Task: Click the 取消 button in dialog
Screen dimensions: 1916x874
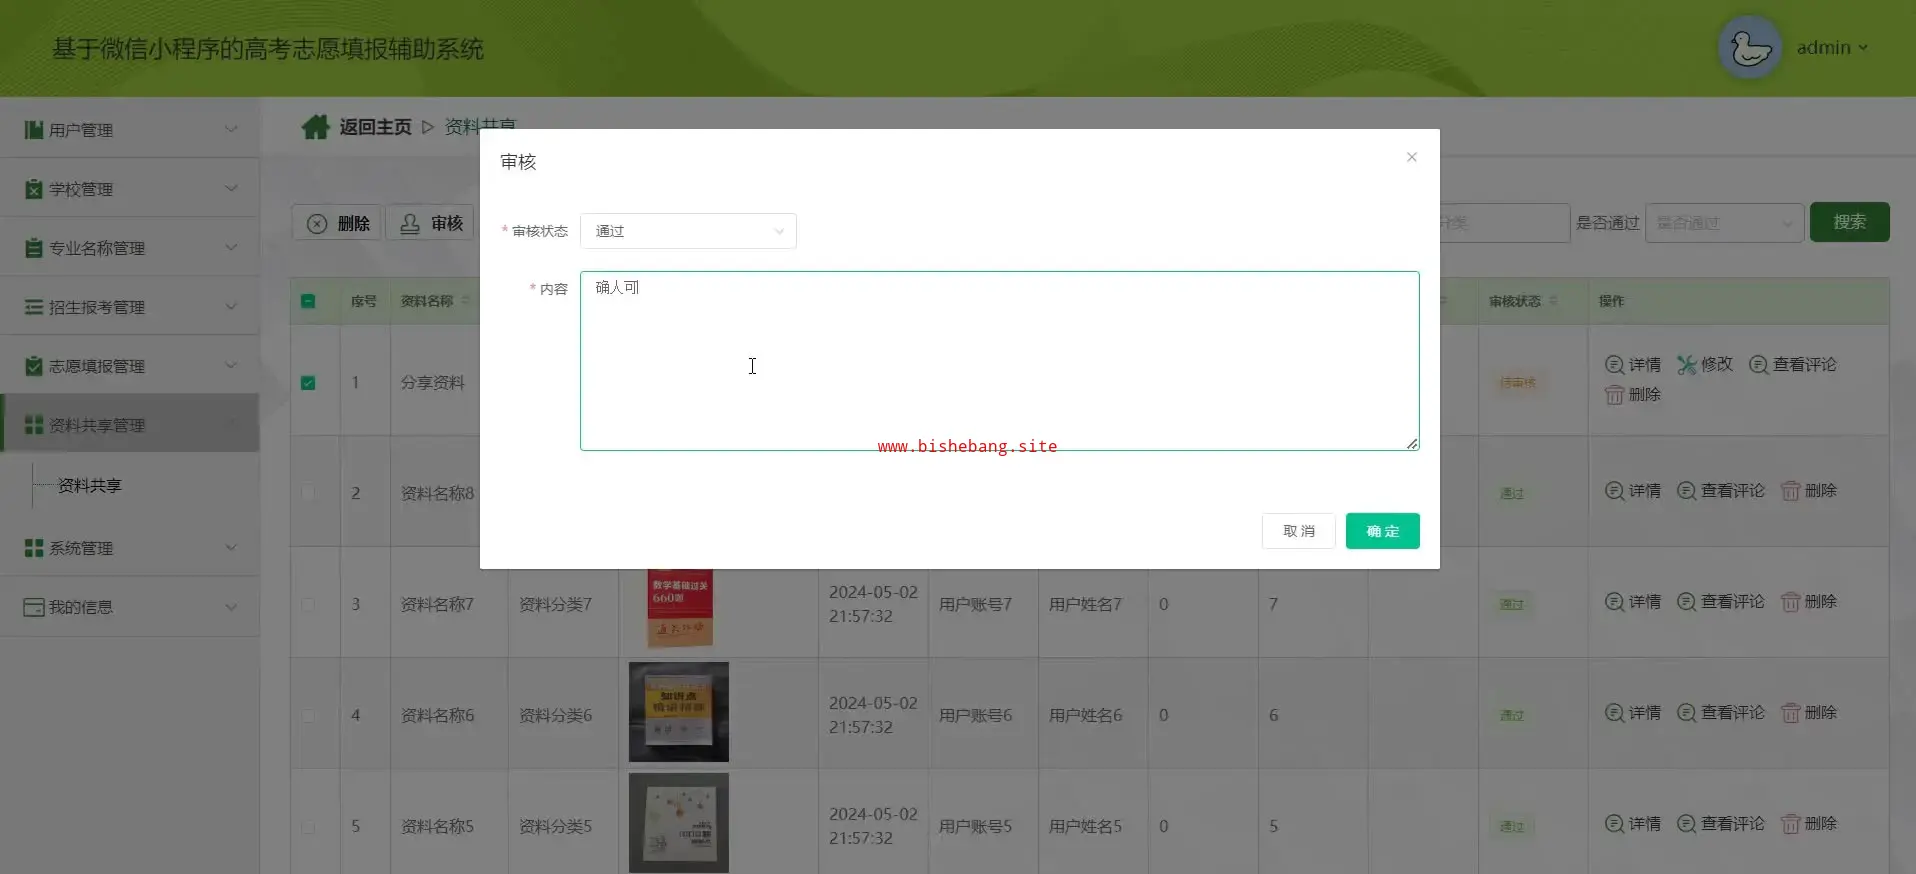Action: (x=1298, y=531)
